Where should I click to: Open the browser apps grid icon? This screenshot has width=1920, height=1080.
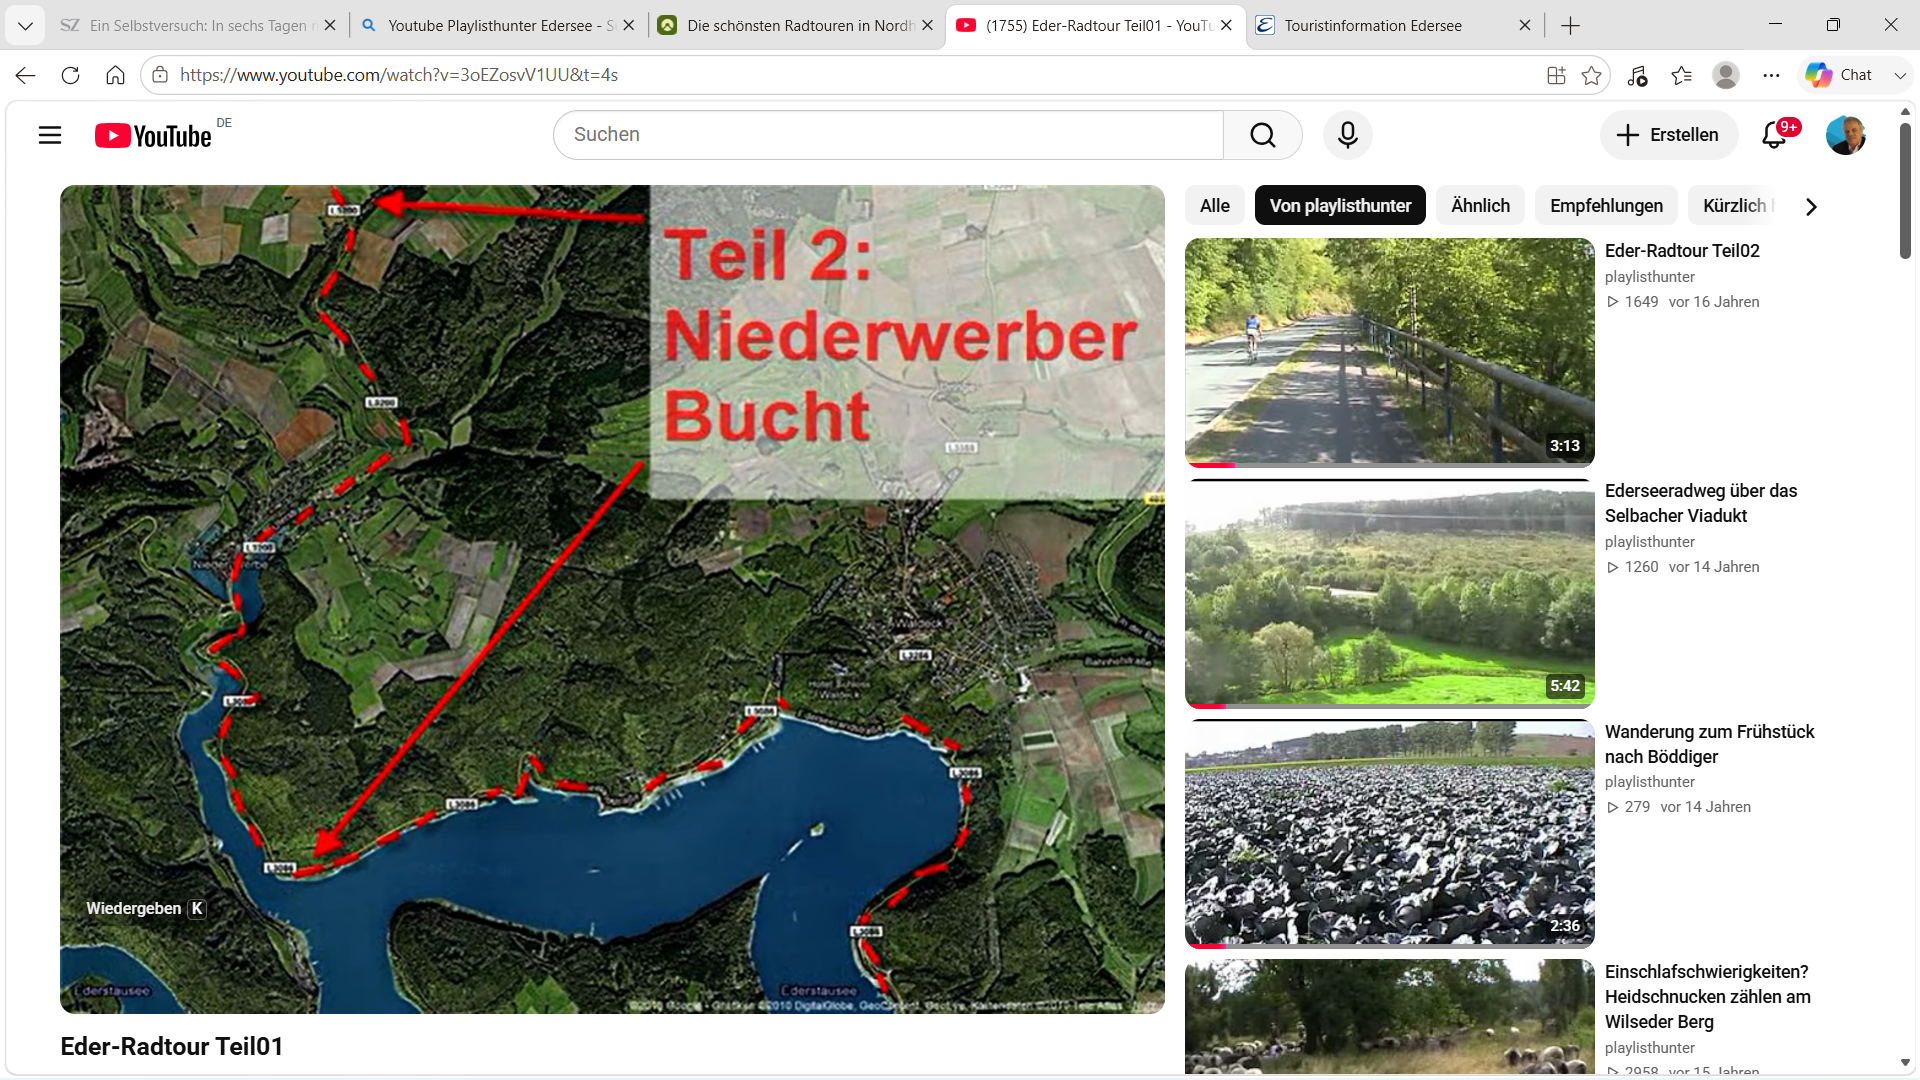click(1556, 75)
